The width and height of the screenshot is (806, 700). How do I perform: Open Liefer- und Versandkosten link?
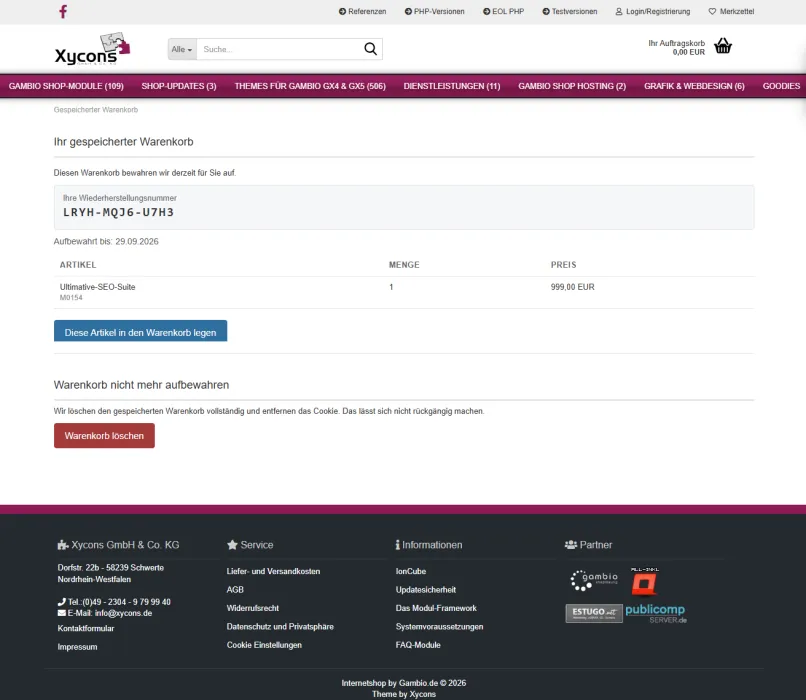pyautogui.click(x=273, y=571)
